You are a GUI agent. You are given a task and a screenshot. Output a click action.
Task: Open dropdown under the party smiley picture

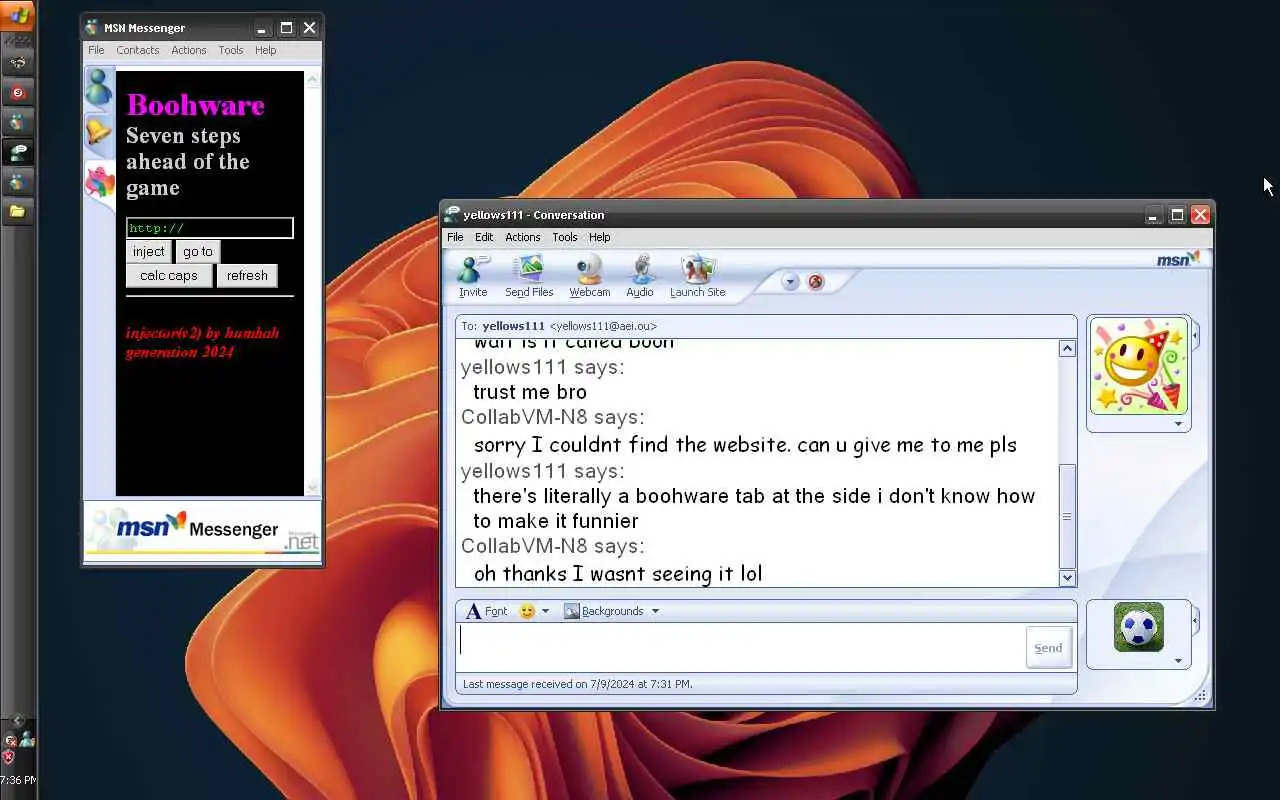[x=1178, y=424]
